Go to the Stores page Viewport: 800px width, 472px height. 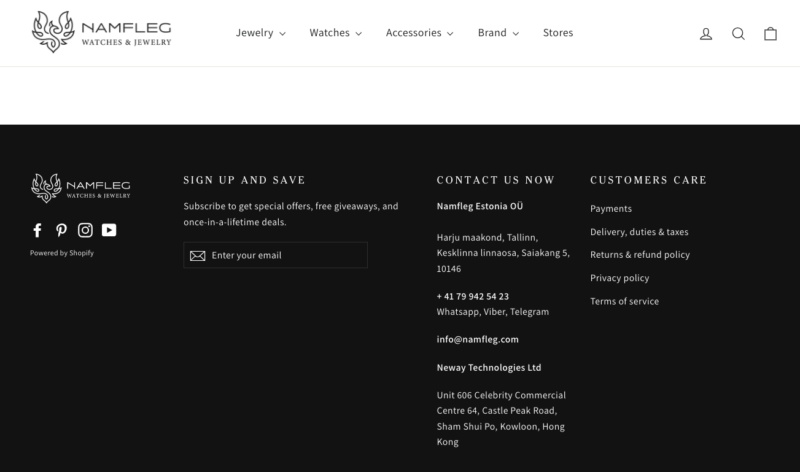tap(558, 33)
